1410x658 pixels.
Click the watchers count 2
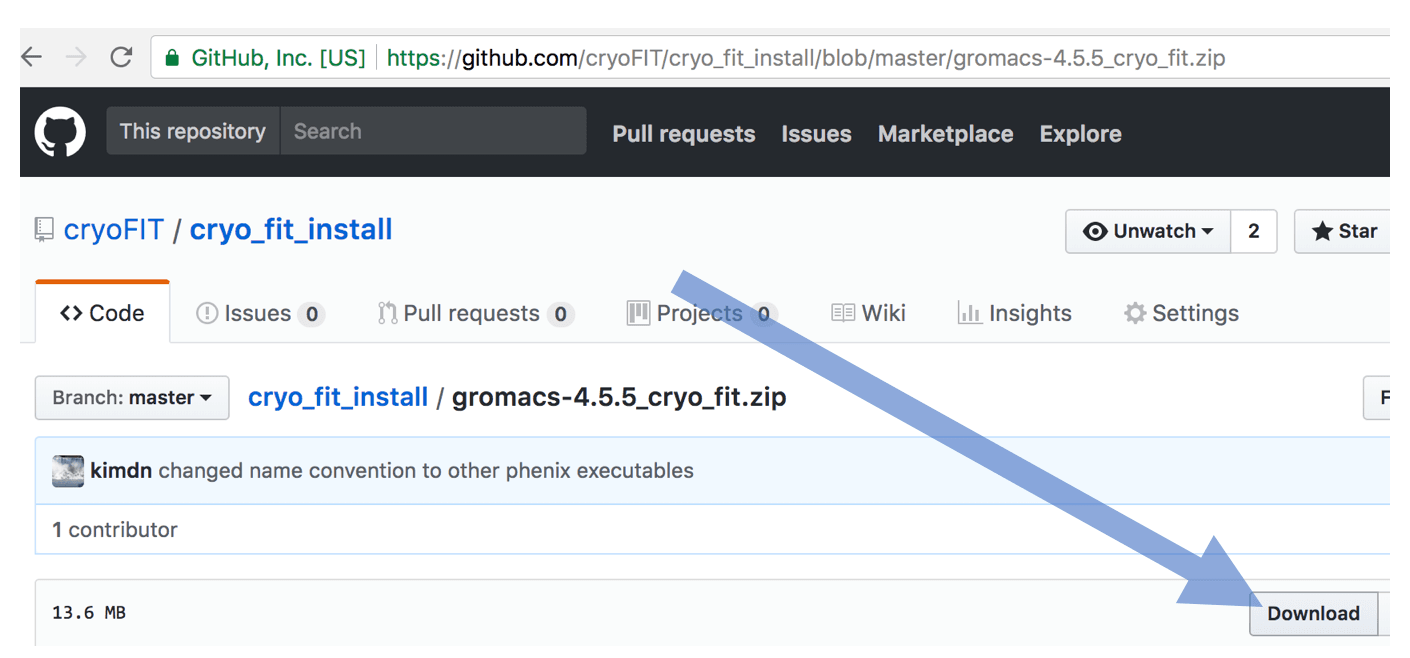click(1253, 231)
